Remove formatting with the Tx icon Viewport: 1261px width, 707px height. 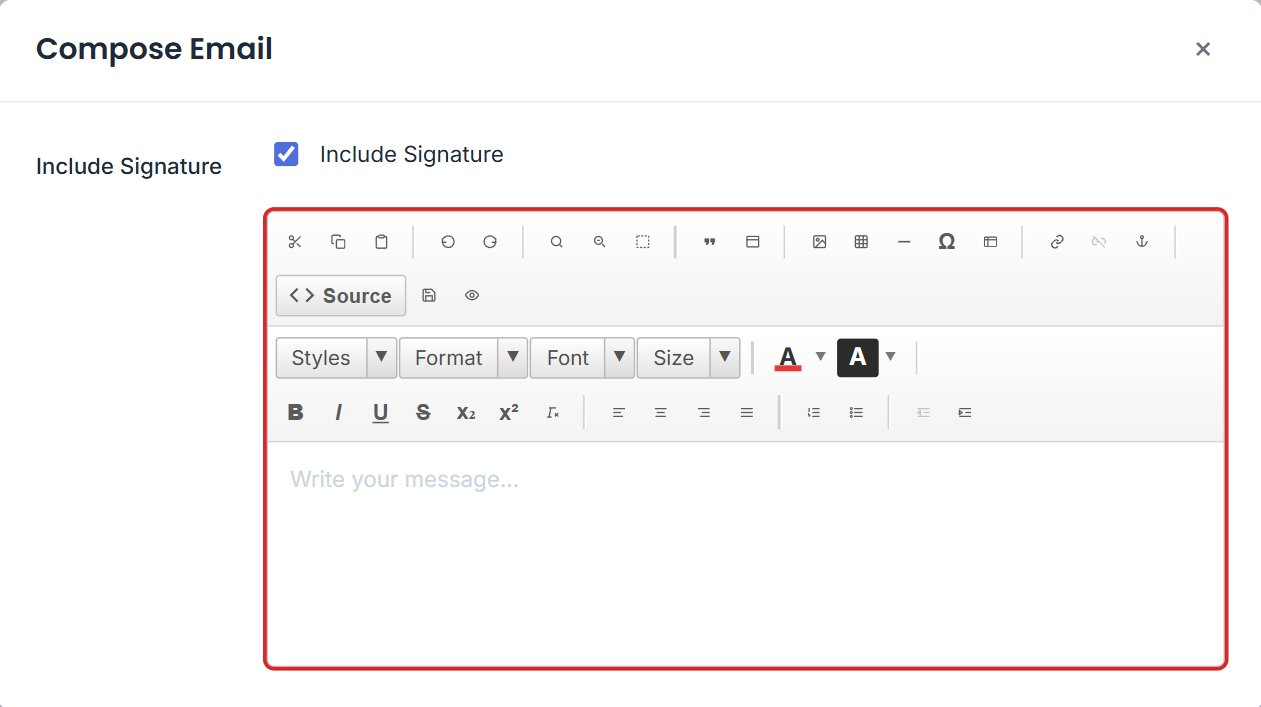(552, 412)
